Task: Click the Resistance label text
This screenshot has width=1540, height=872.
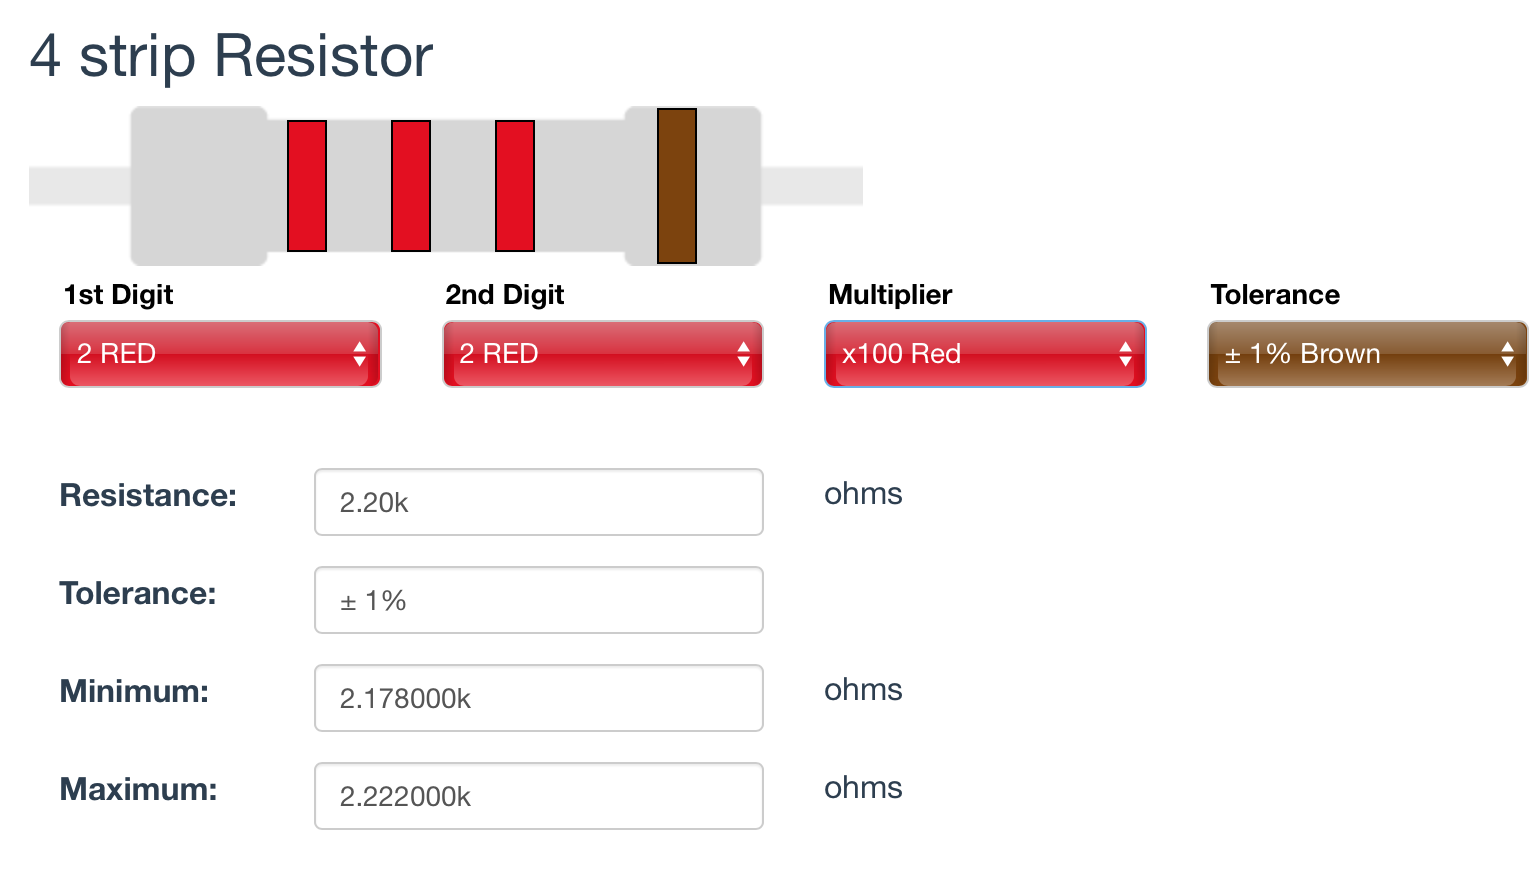Action: [148, 495]
